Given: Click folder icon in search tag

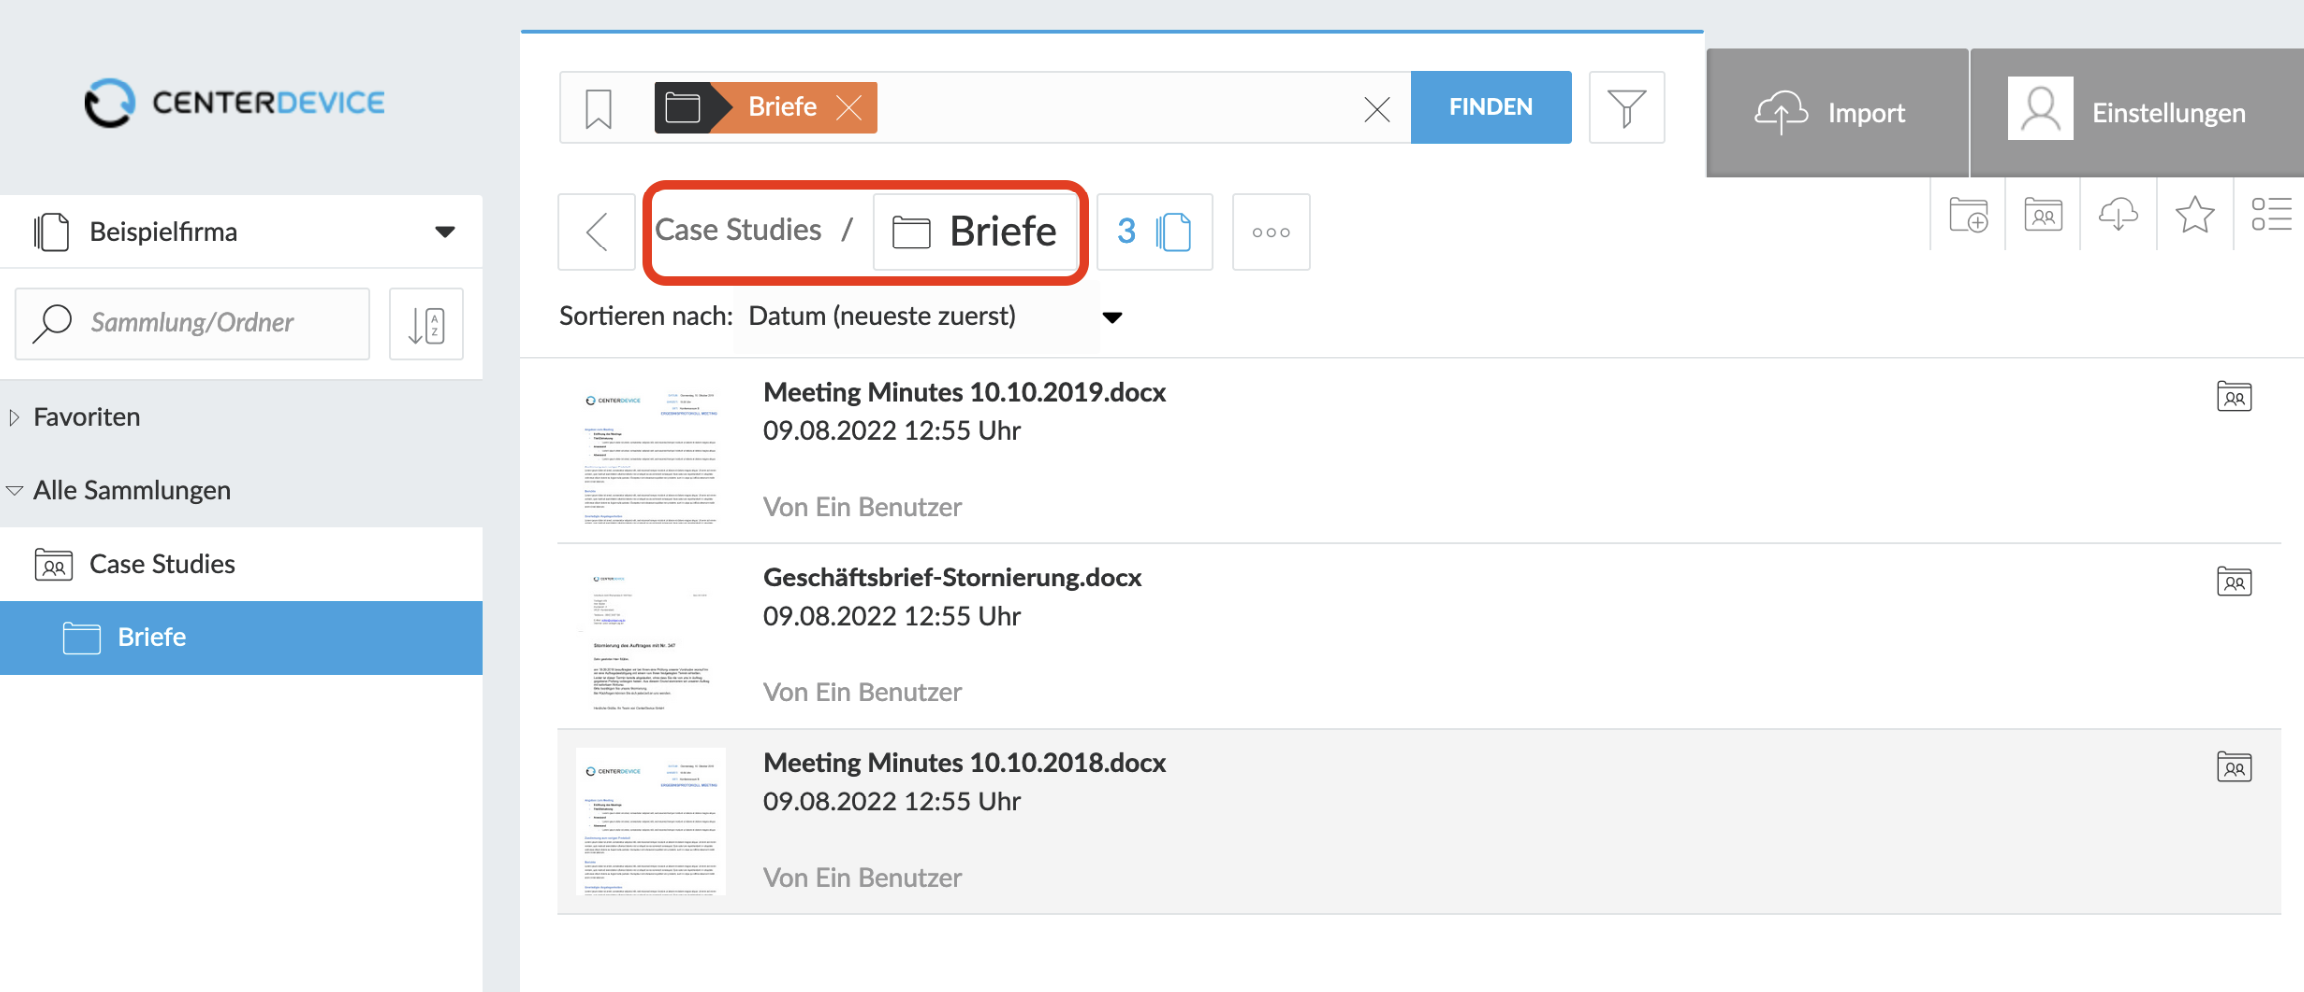Looking at the screenshot, I should pos(683,107).
